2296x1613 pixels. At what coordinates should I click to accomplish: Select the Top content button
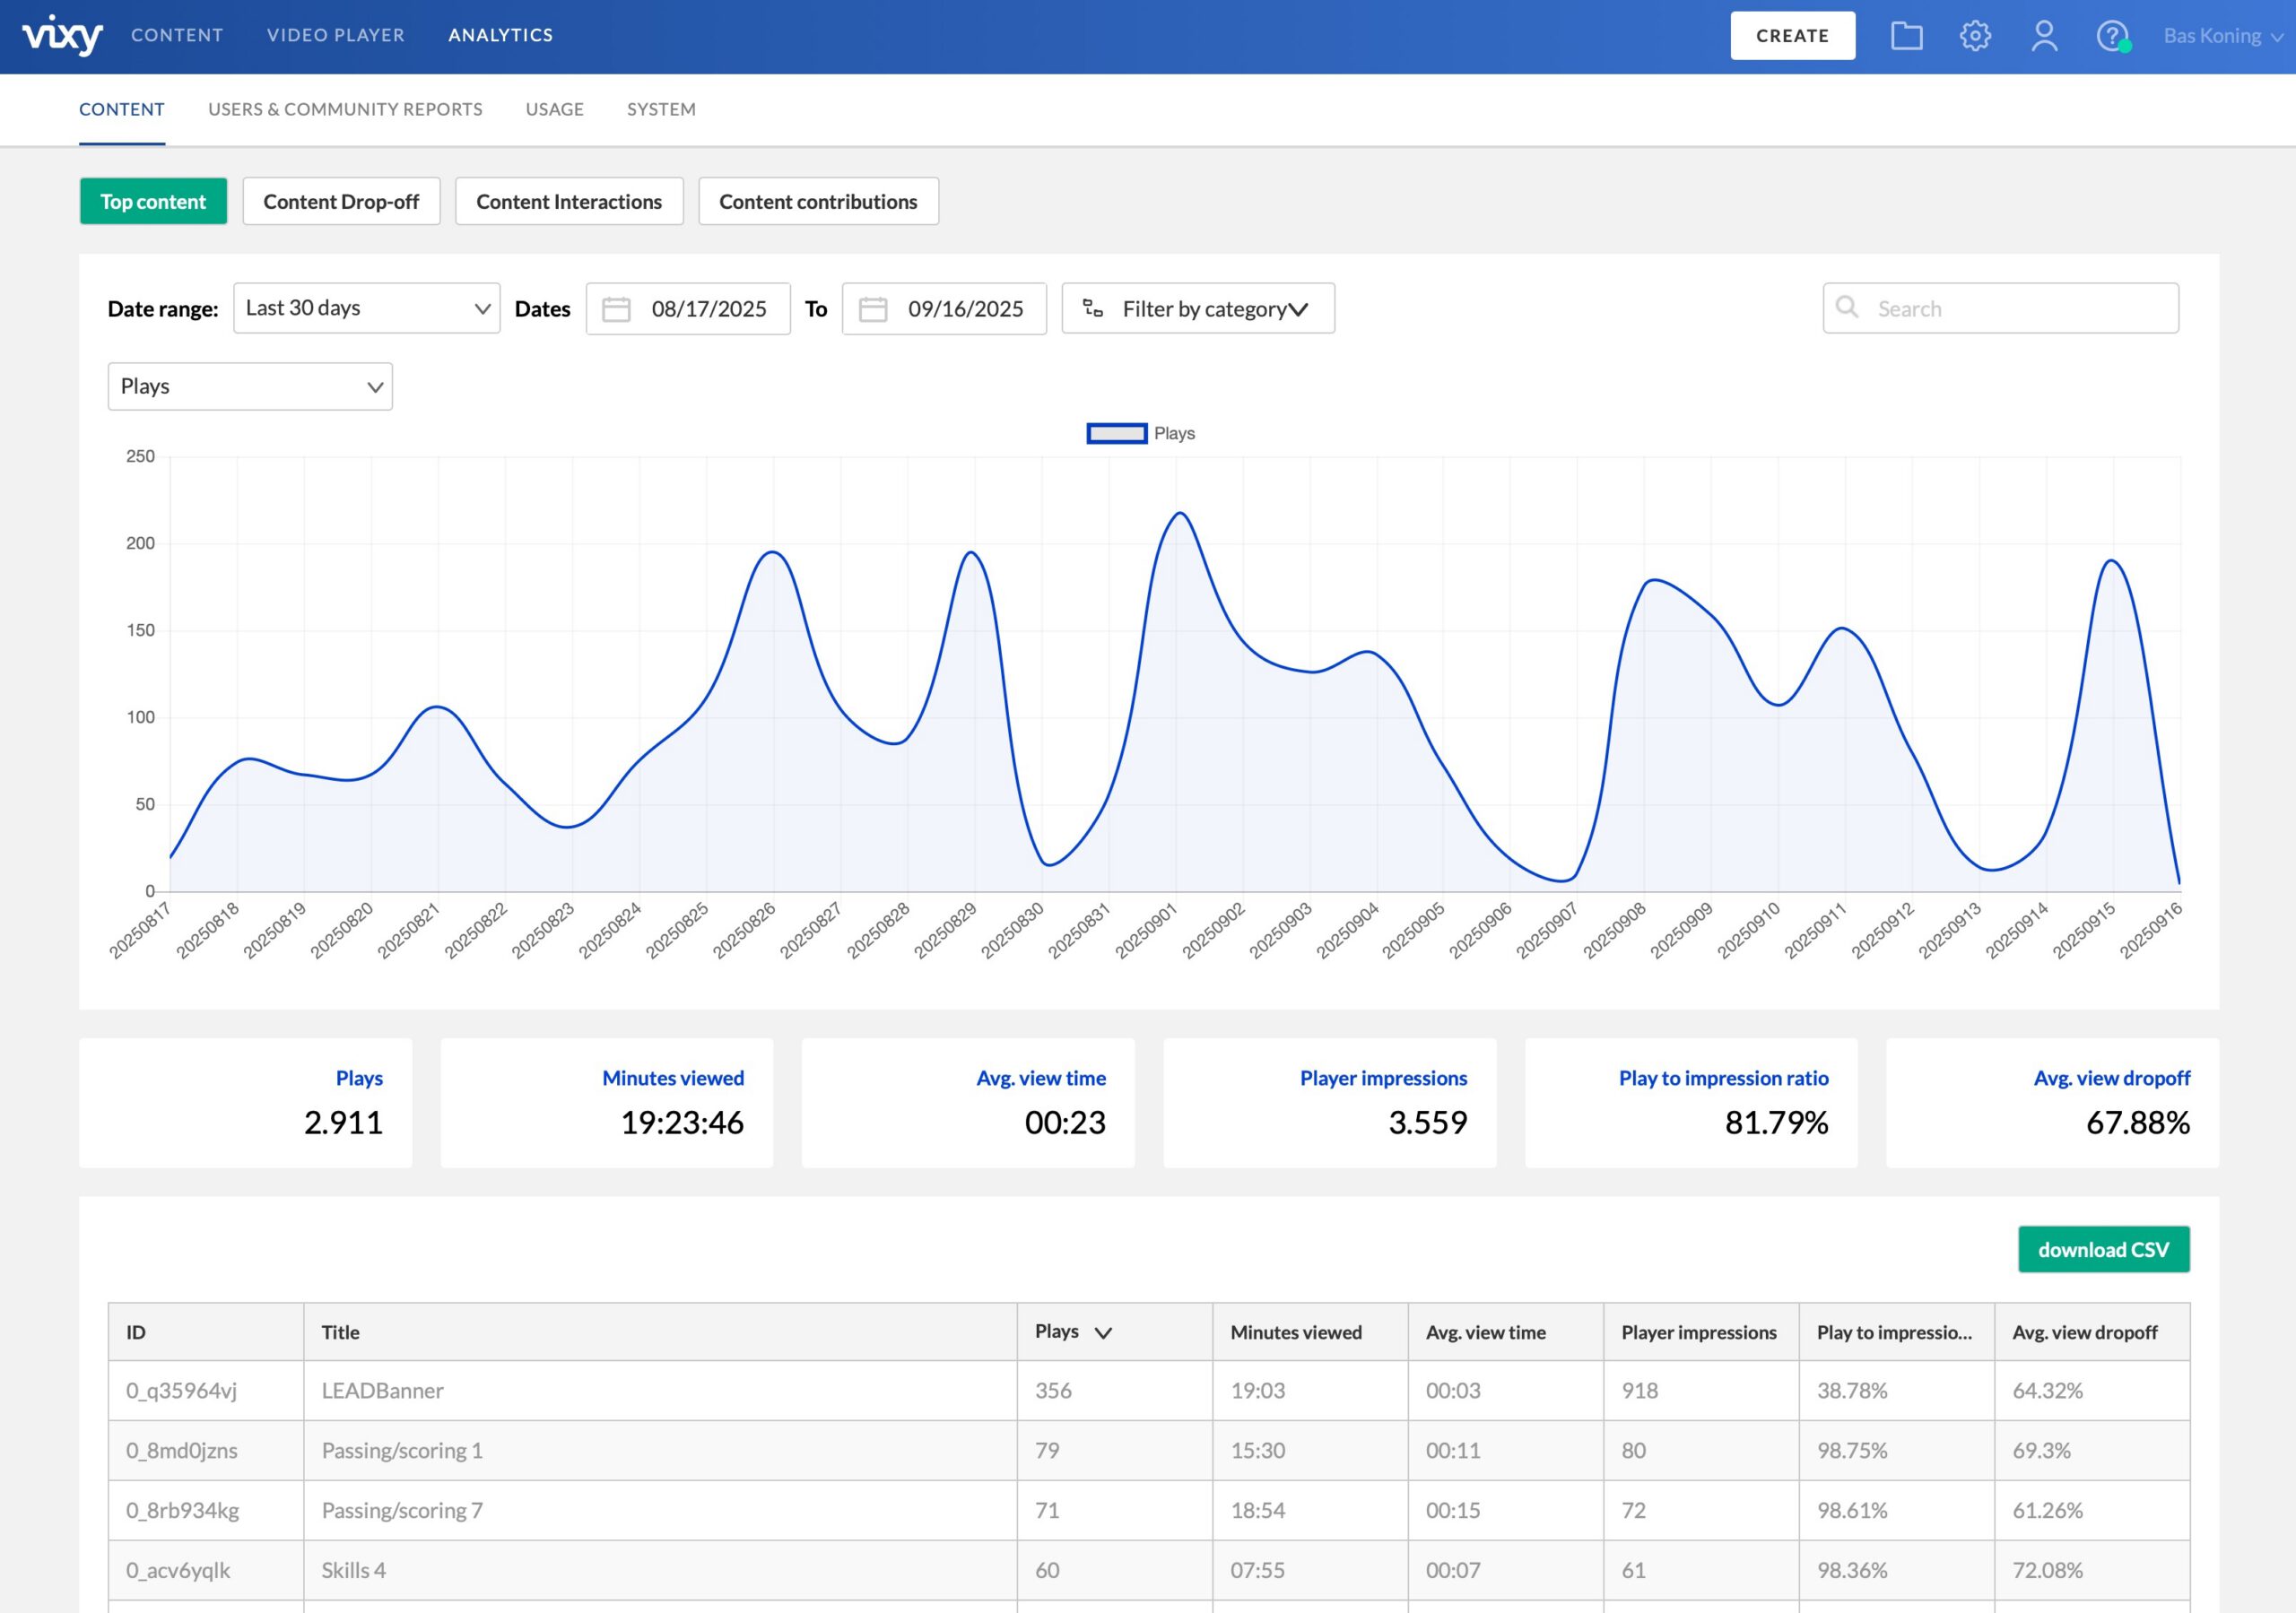tap(153, 201)
